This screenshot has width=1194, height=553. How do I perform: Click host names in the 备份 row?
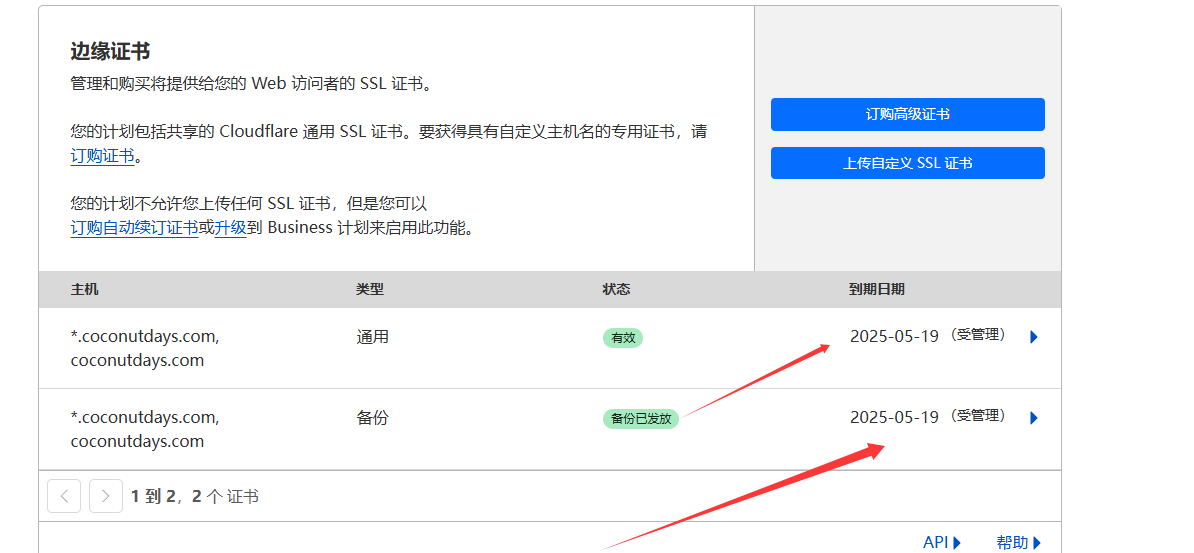click(145, 429)
